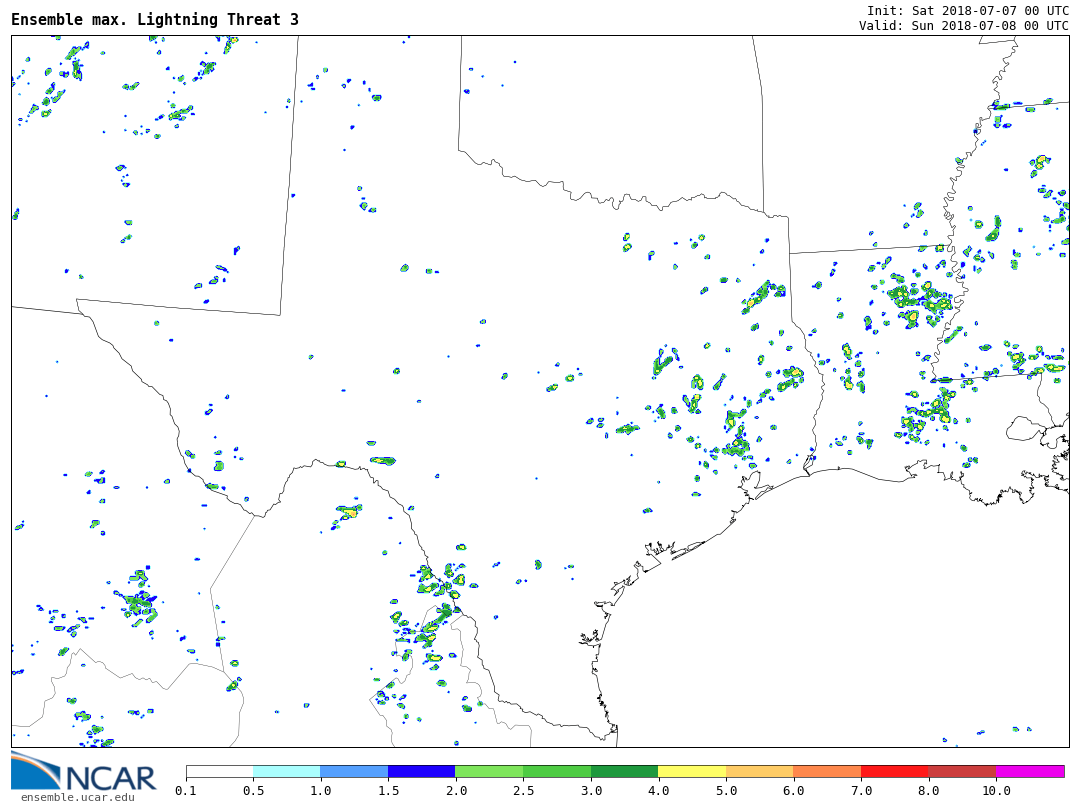Choose the magenta above-10.0 swatch
Screen dimensions: 1080x810
1030,771
